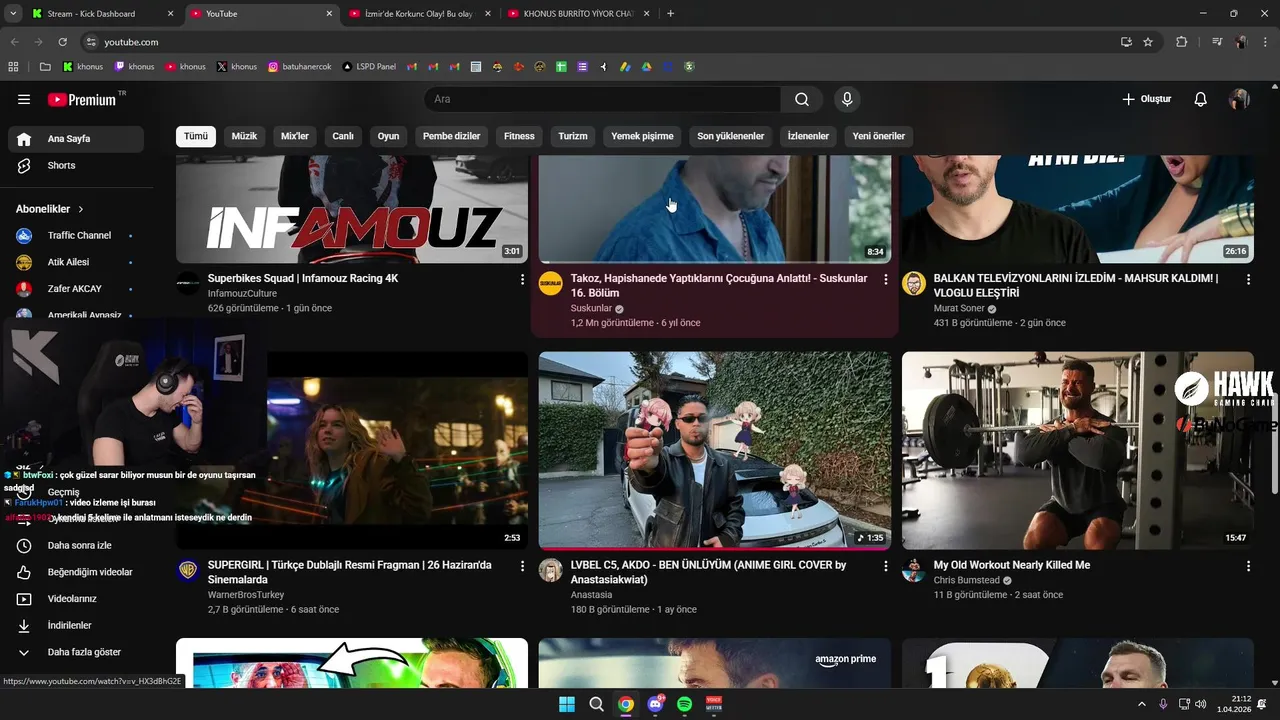This screenshot has height=720, width=1280.
Task: Select the Fitness filter chip
Action: point(519,136)
